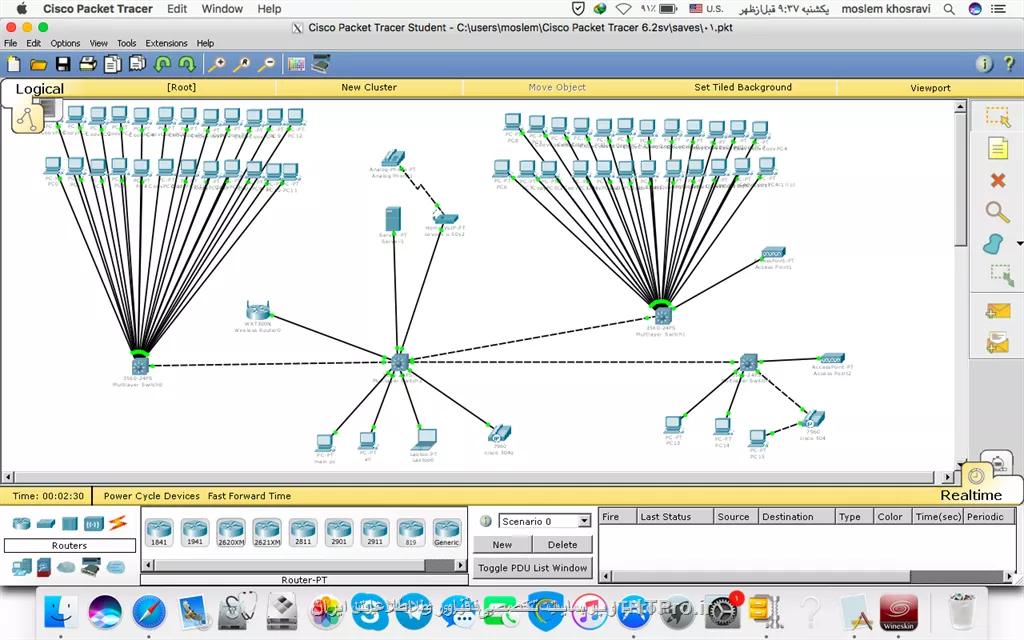Viewport: 1024px width, 640px height.
Task: Open the custom devices dialog icon
Action: (x=321, y=63)
